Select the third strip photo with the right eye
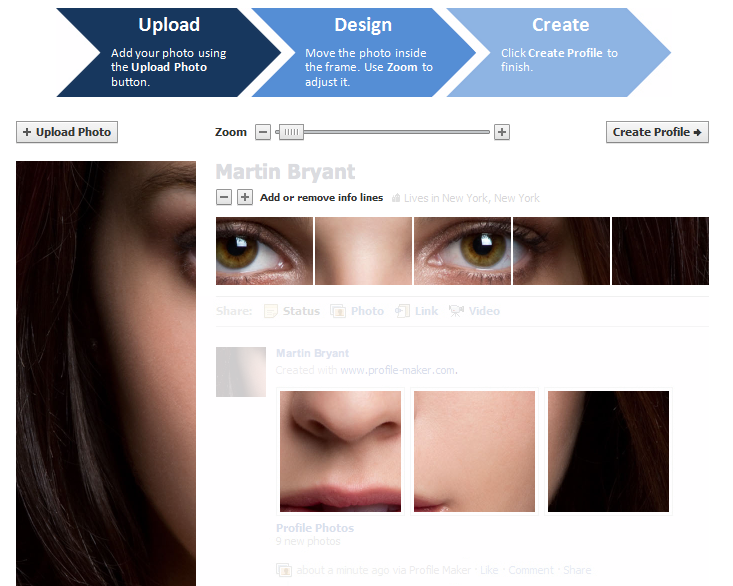Viewport: 733px width, 586px height. point(463,251)
